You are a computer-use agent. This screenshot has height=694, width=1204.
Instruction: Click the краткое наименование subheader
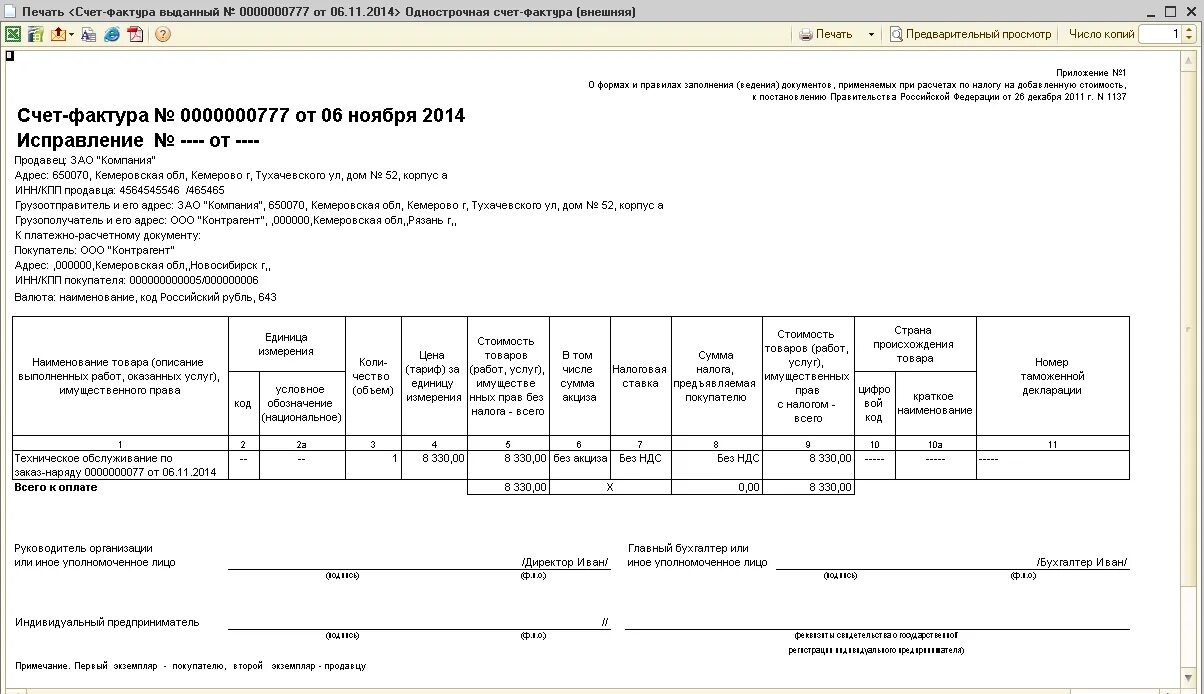pos(935,403)
